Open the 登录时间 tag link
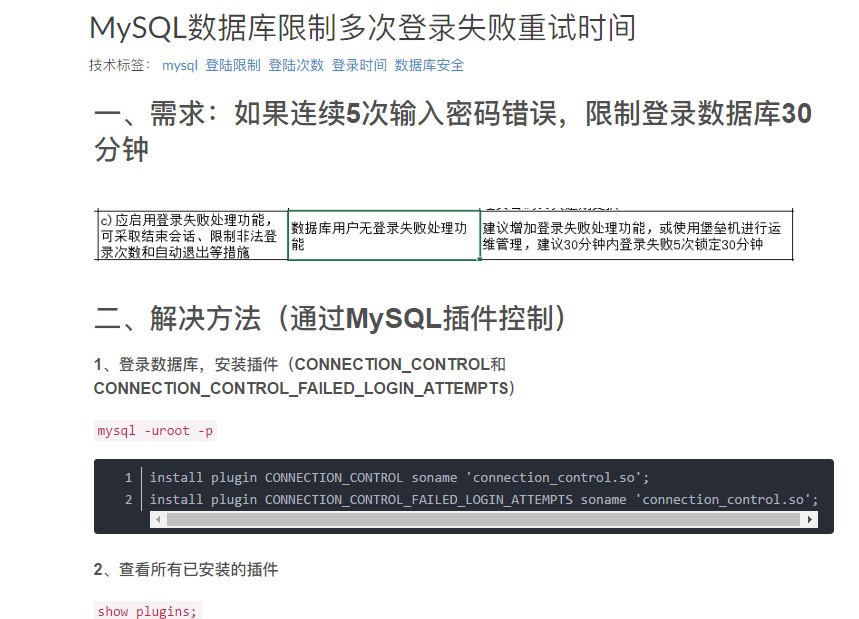The height and width of the screenshot is (619, 859). [x=359, y=65]
